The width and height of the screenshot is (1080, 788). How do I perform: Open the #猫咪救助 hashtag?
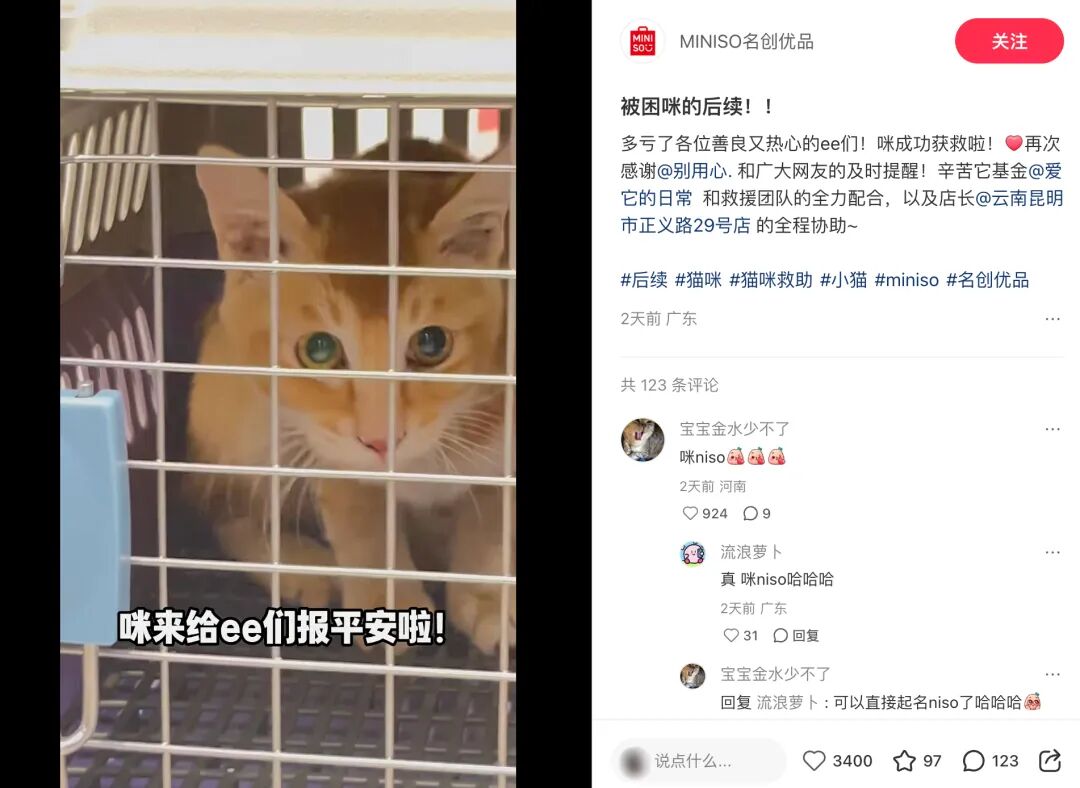[771, 280]
